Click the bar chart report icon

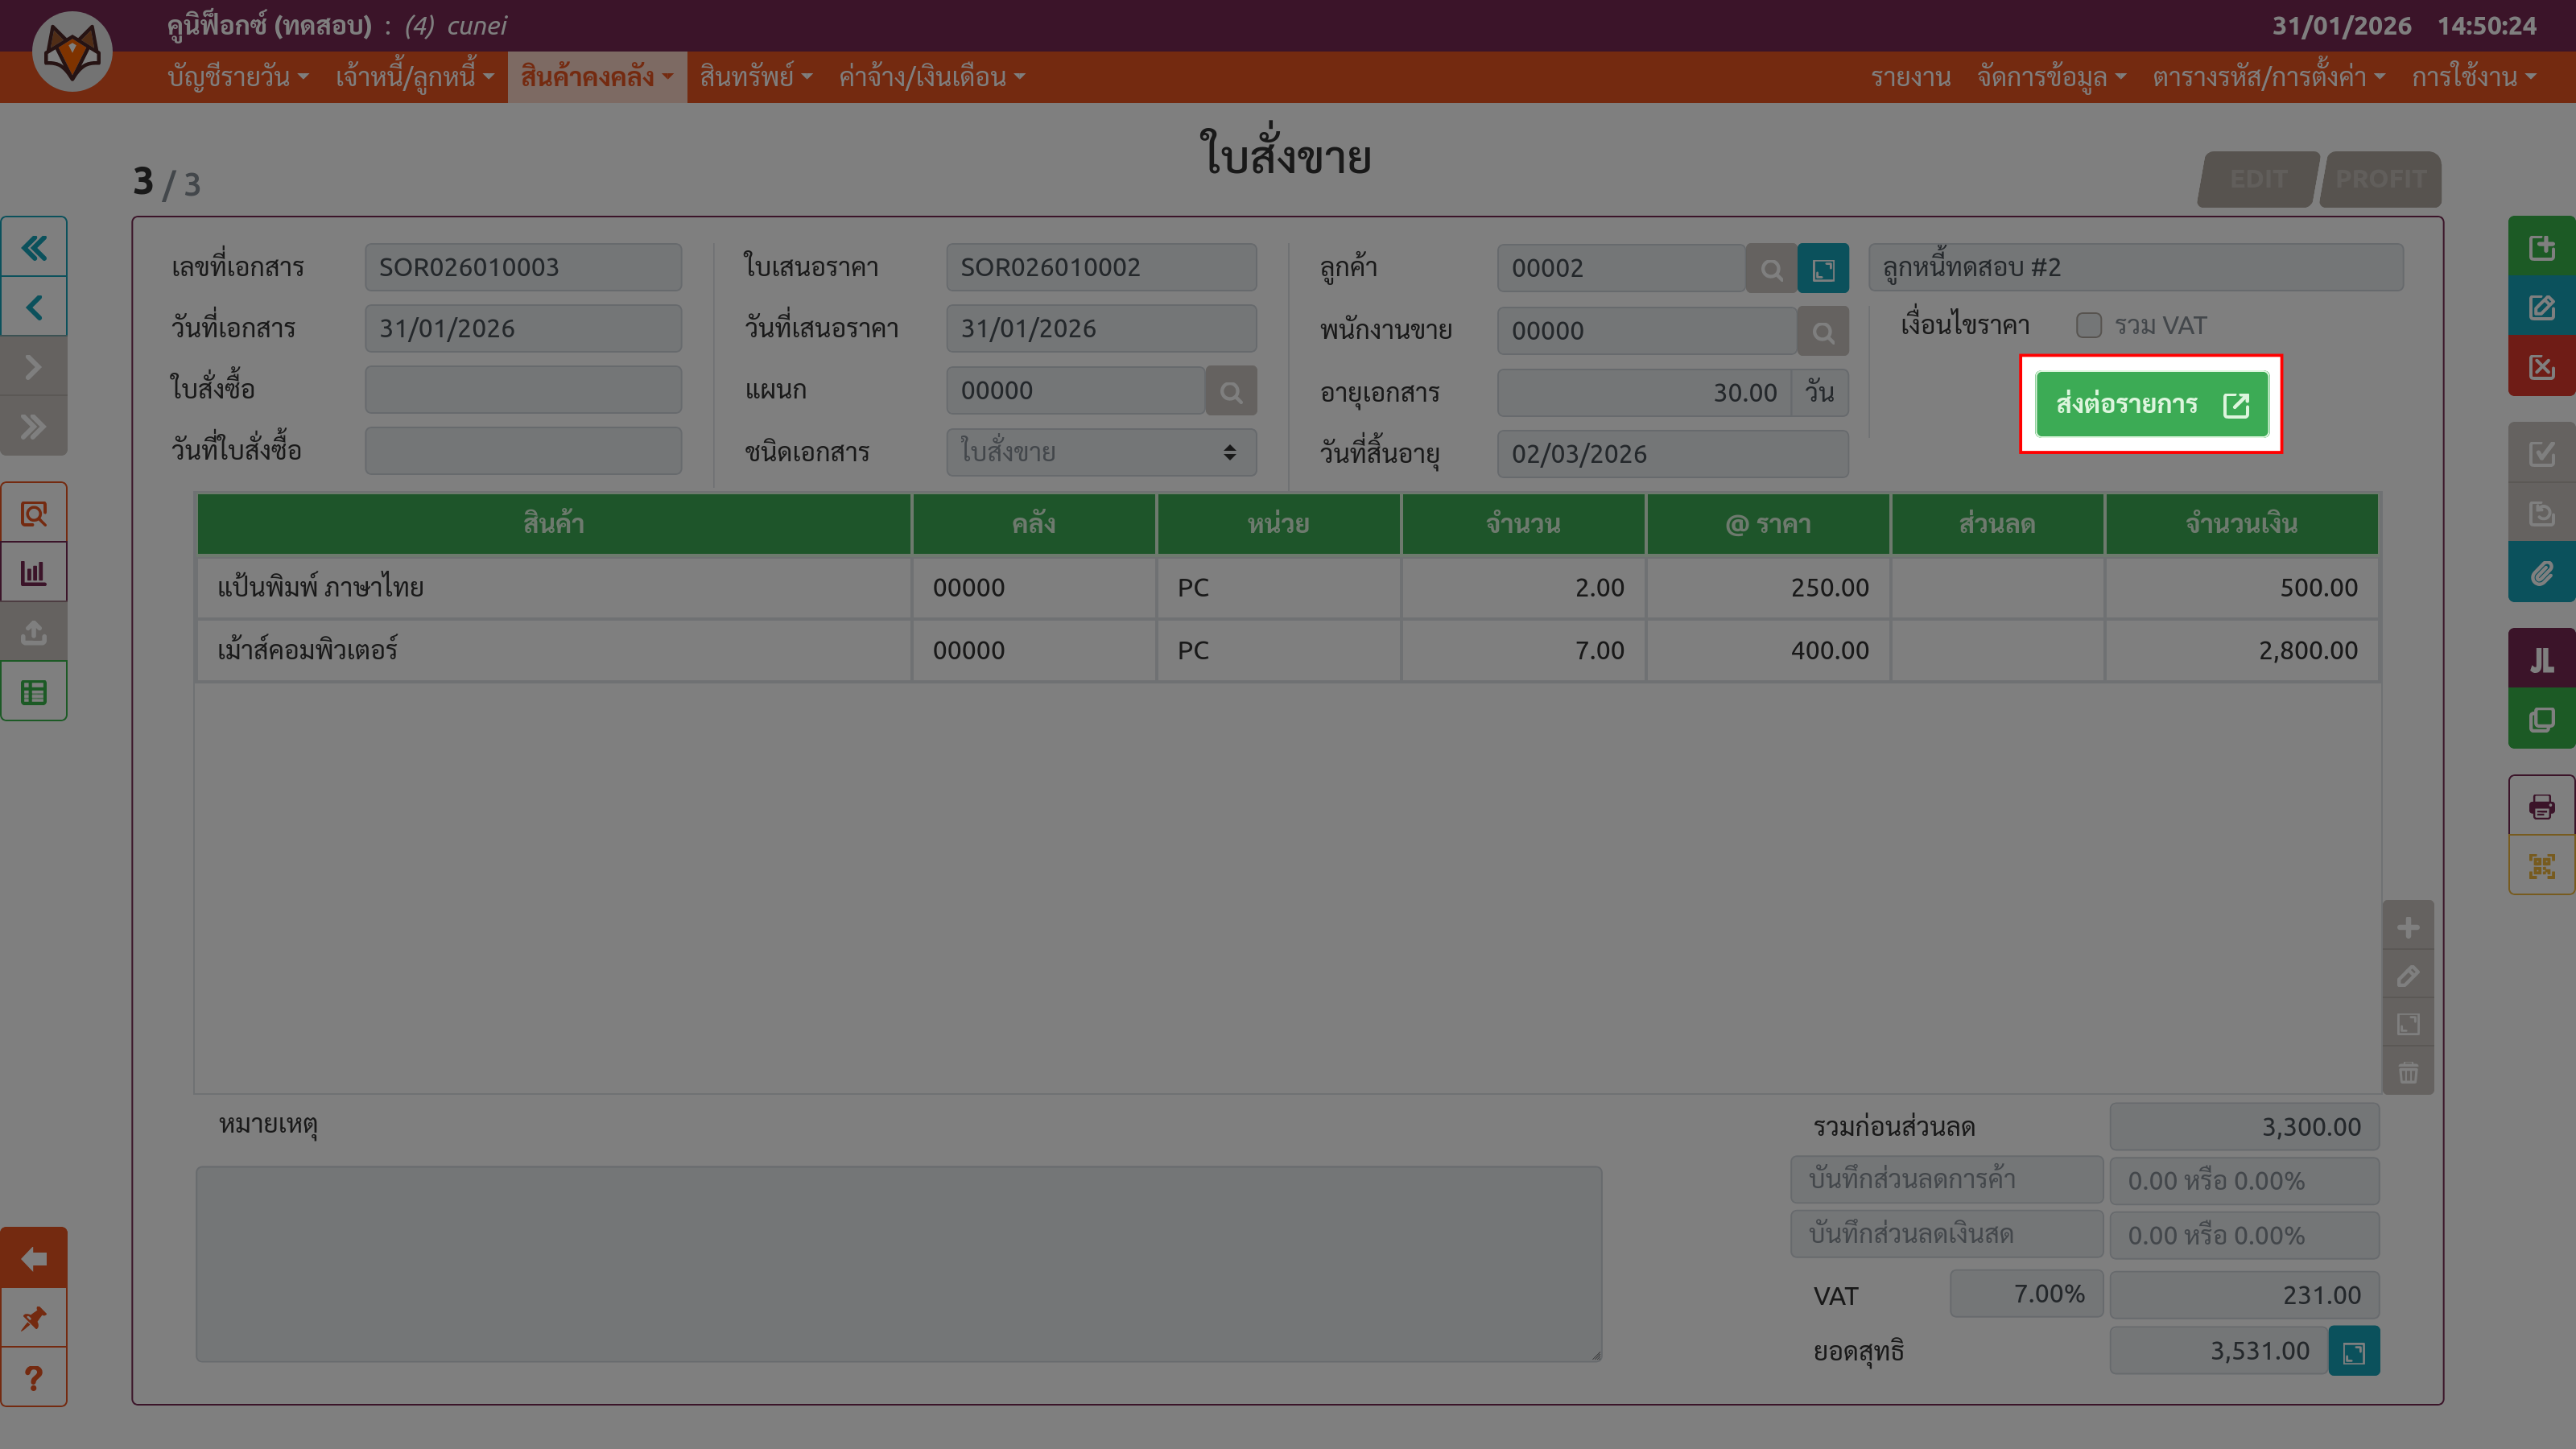point(34,573)
